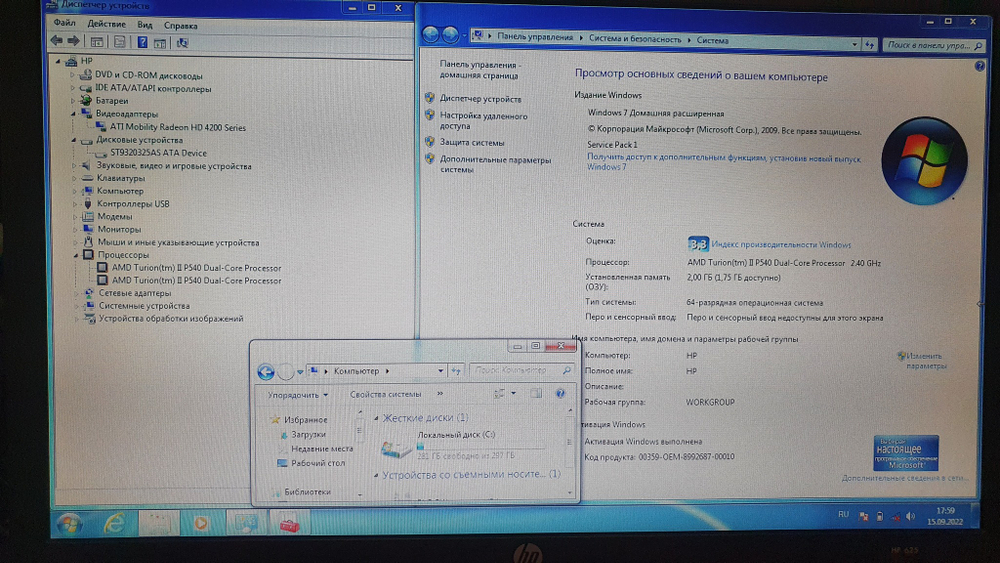Screen dimensions: 1000x563
Task: Open the Вид menu in Device Manager
Action: [x=145, y=25]
